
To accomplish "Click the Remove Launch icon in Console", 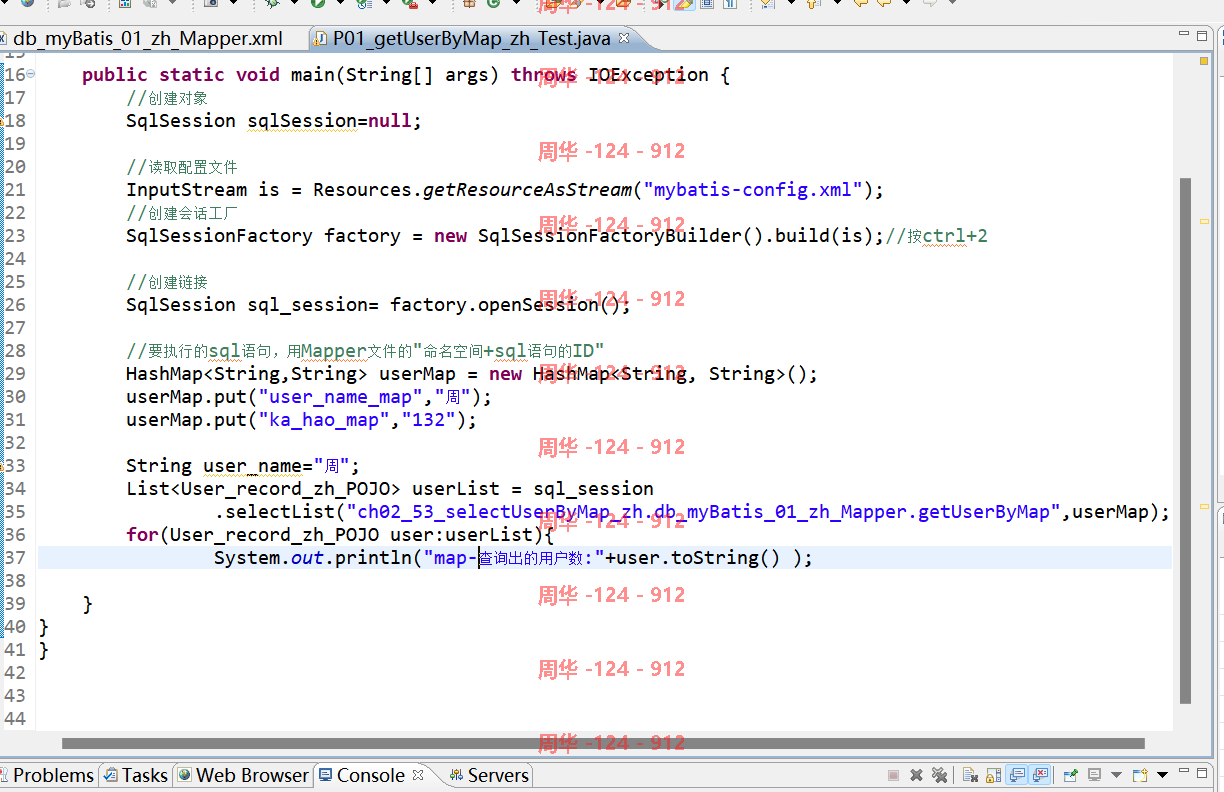I will click(x=916, y=775).
